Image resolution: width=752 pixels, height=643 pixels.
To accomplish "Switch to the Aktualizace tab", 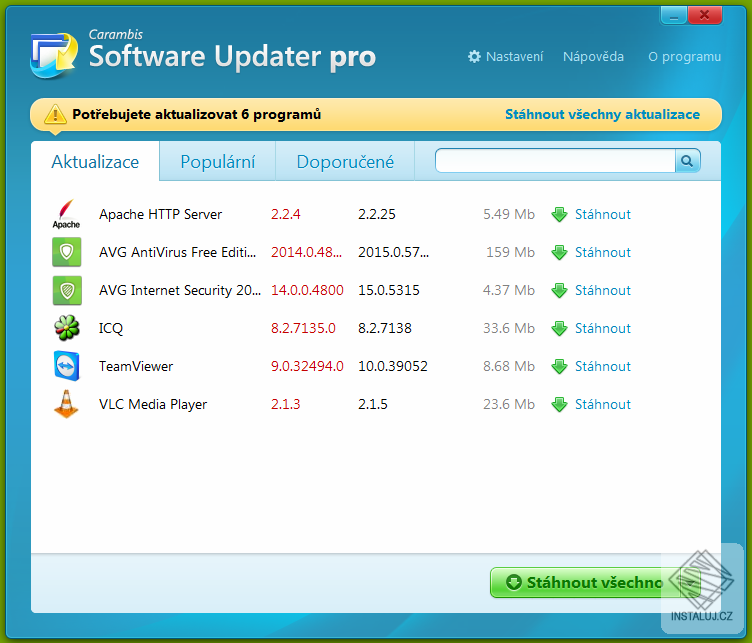I will pyautogui.click(x=95, y=162).
